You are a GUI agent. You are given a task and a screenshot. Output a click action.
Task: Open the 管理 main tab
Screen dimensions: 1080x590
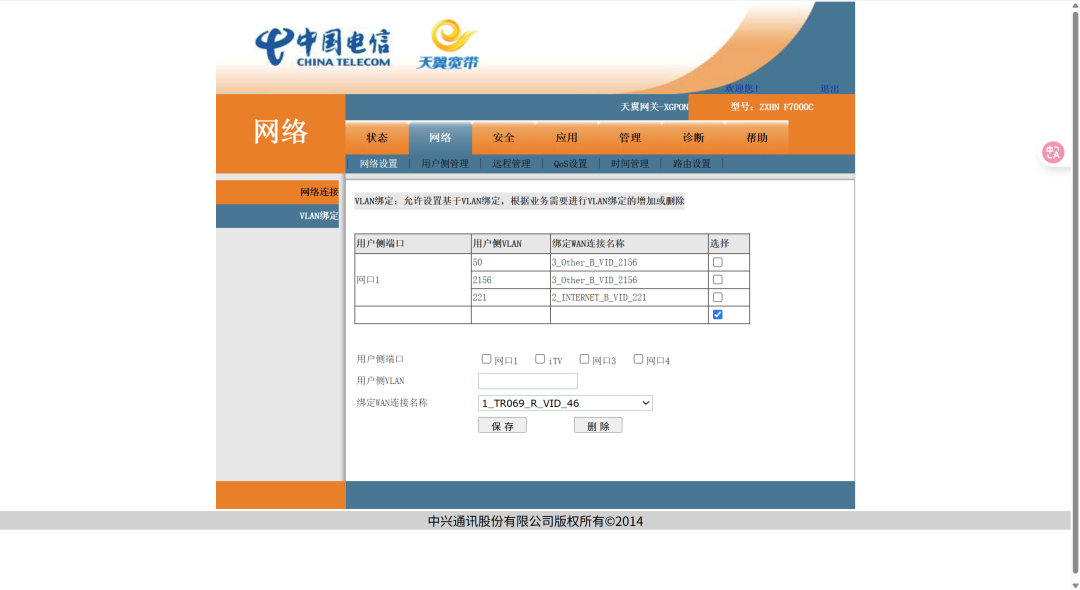(x=630, y=138)
